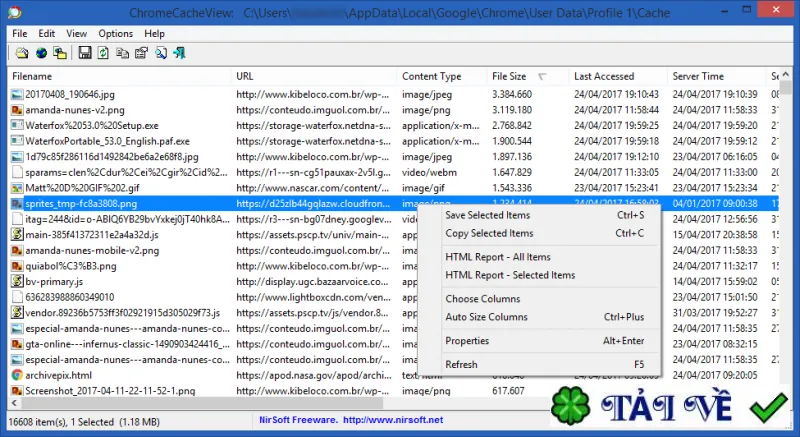Click the gif icon of Matt%20D%20GIF%202.gif

(17, 188)
